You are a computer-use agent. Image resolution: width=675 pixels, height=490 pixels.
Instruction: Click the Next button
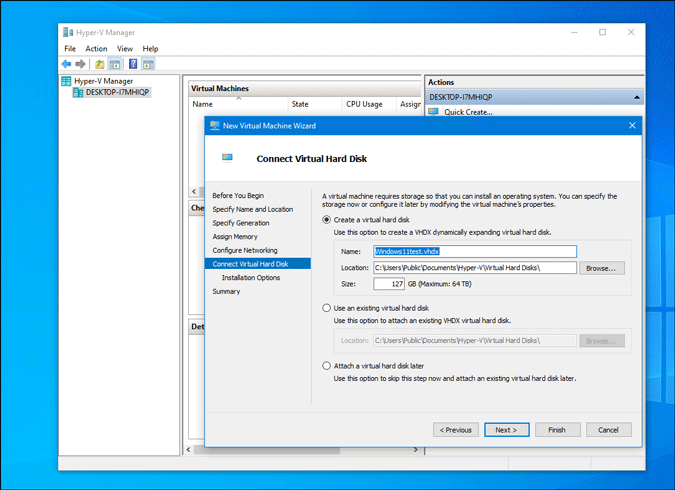[x=507, y=430]
